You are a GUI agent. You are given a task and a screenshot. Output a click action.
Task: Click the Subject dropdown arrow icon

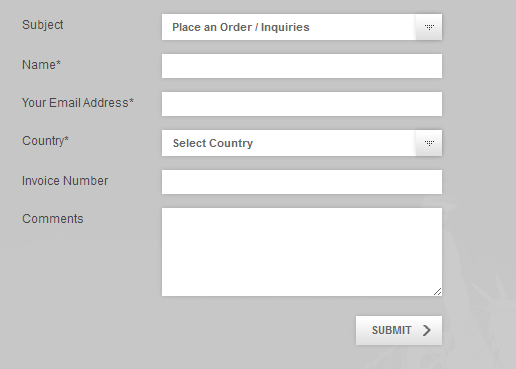pos(429,27)
